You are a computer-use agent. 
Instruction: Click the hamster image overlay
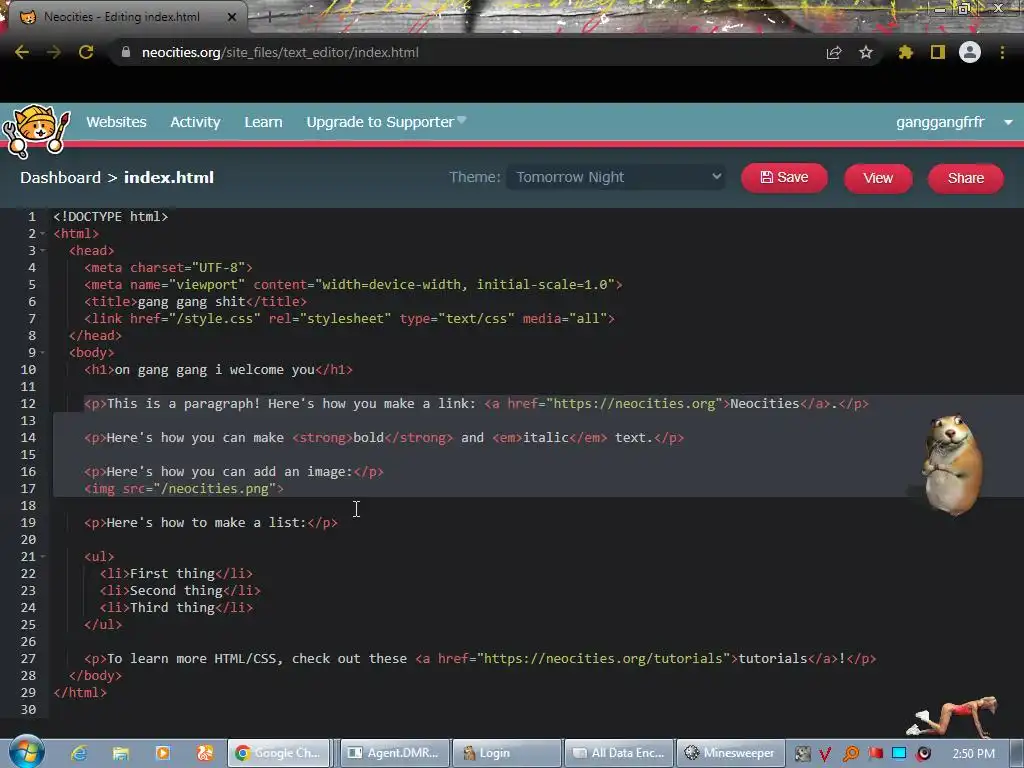[952, 465]
